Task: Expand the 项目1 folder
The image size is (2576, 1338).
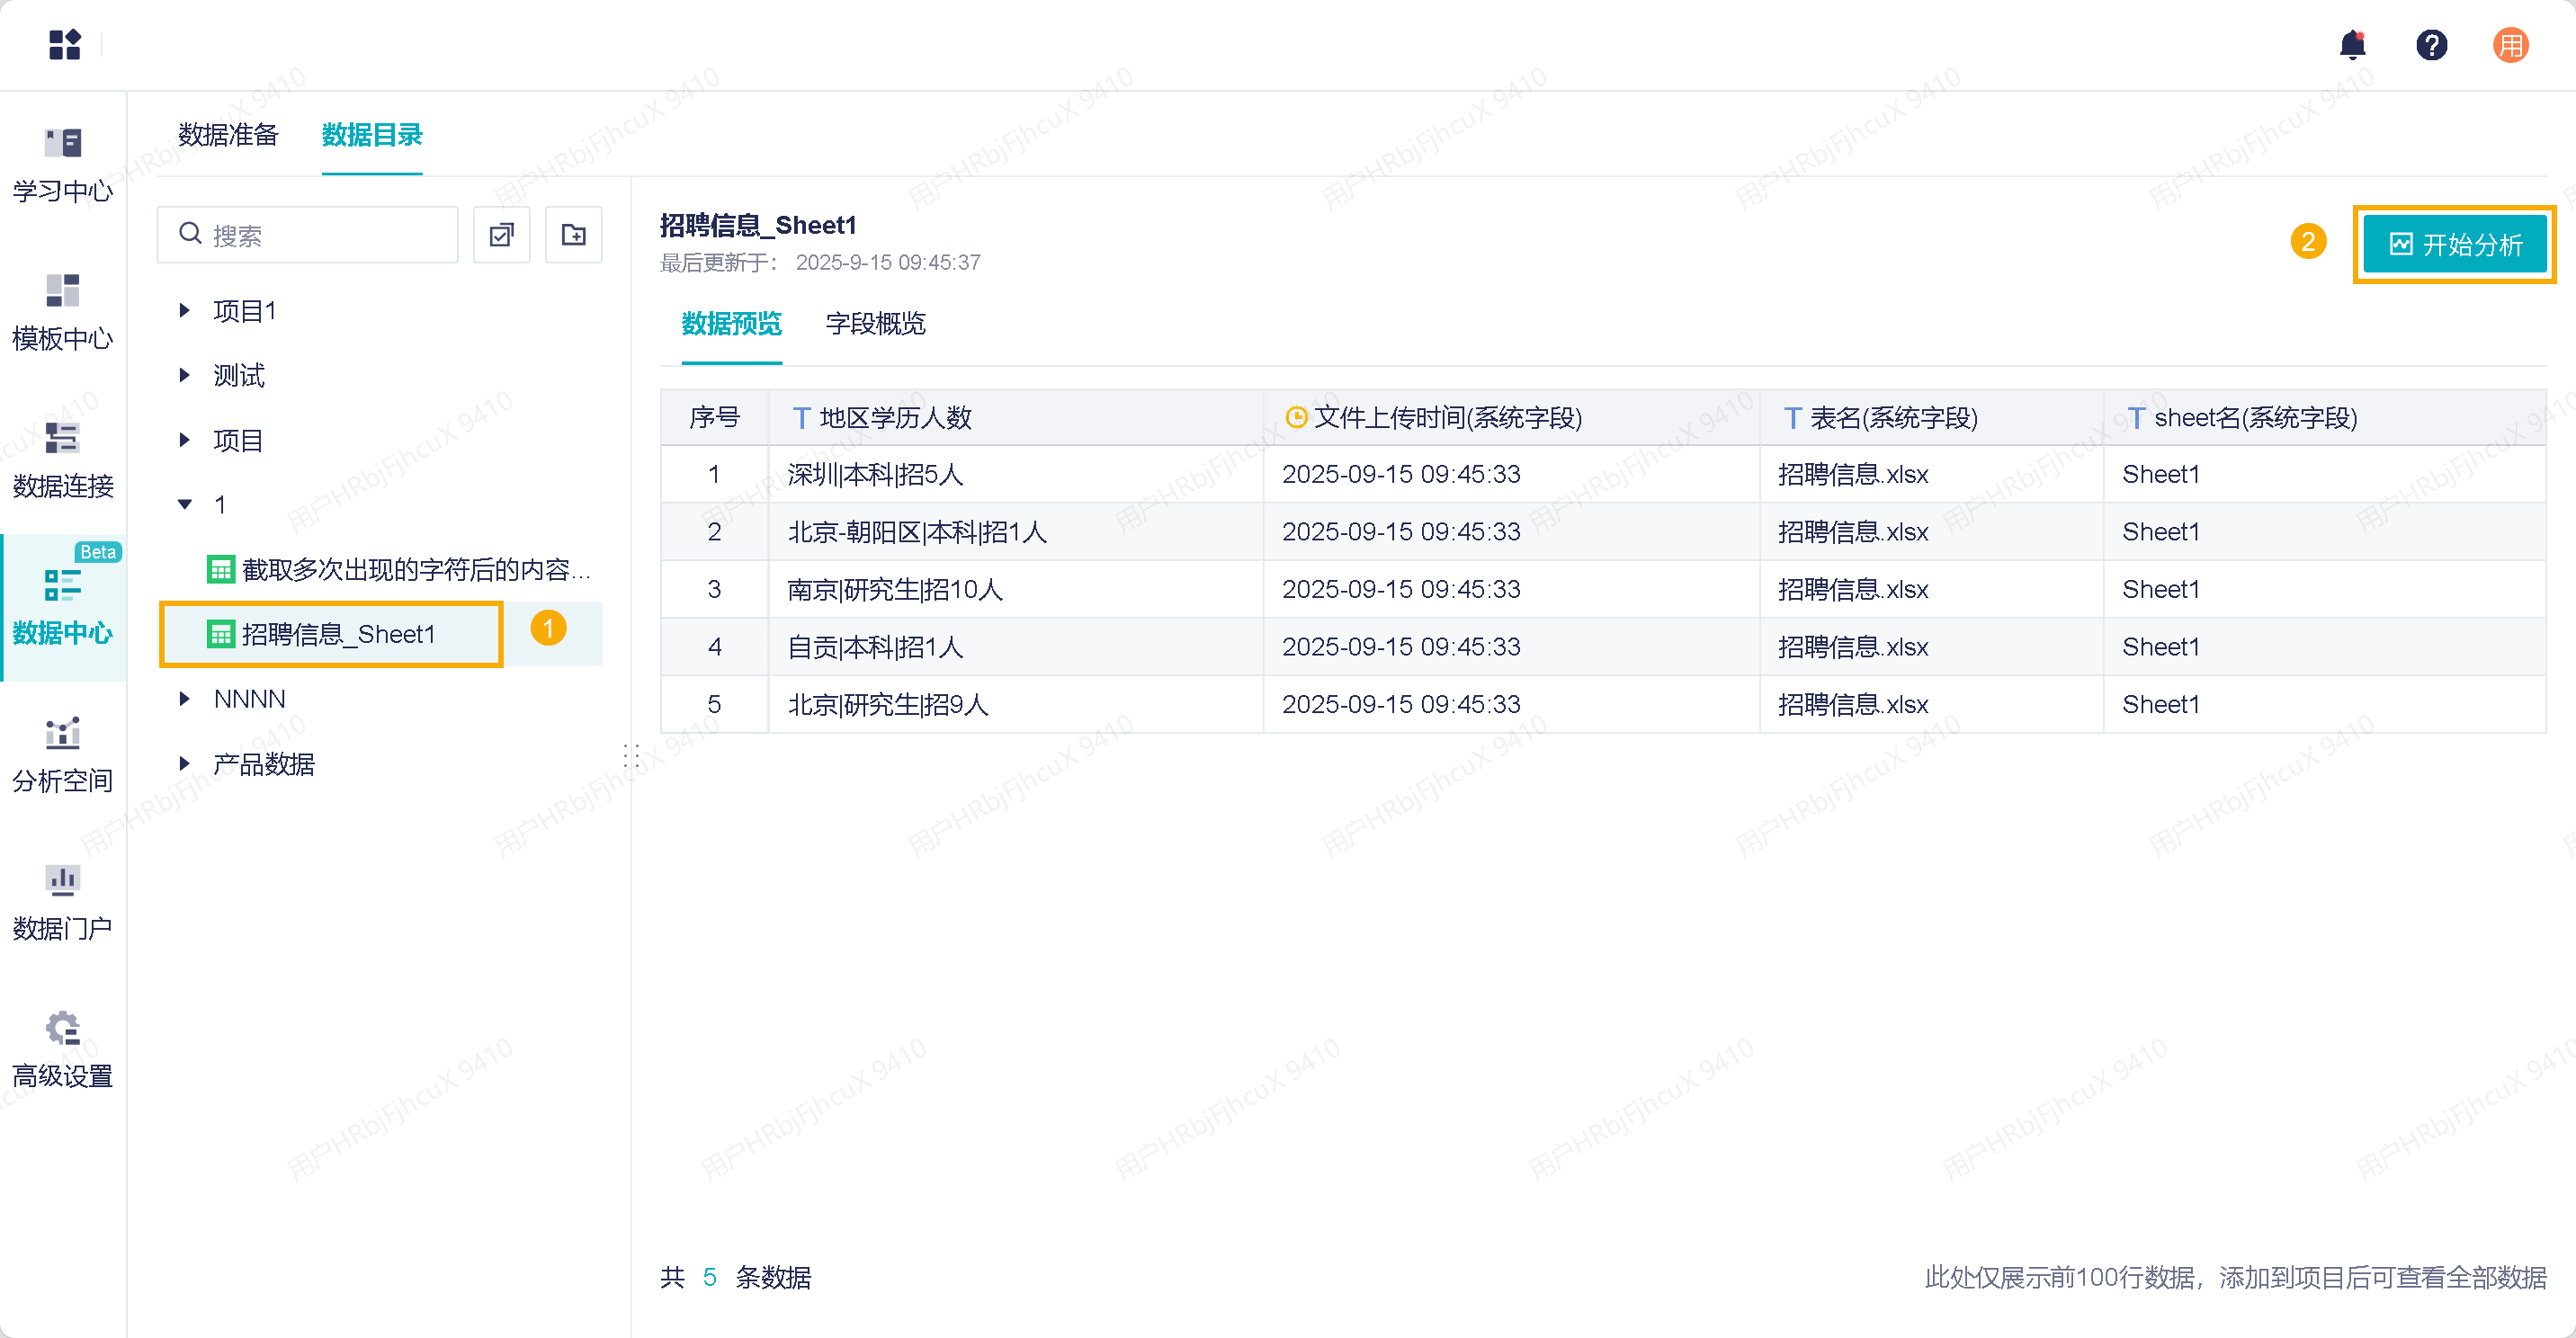Action: click(184, 311)
